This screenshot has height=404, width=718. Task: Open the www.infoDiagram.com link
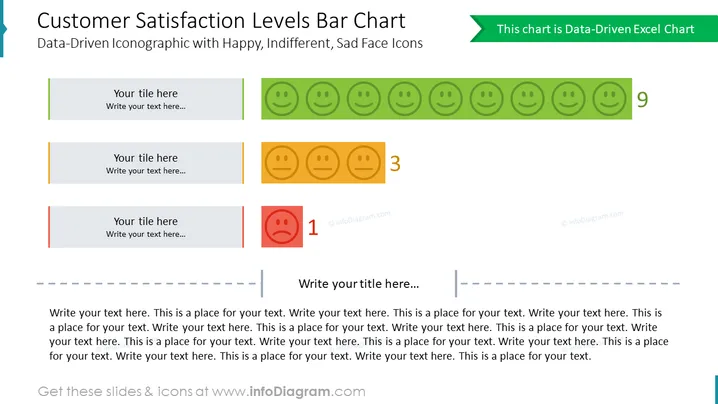(288, 392)
